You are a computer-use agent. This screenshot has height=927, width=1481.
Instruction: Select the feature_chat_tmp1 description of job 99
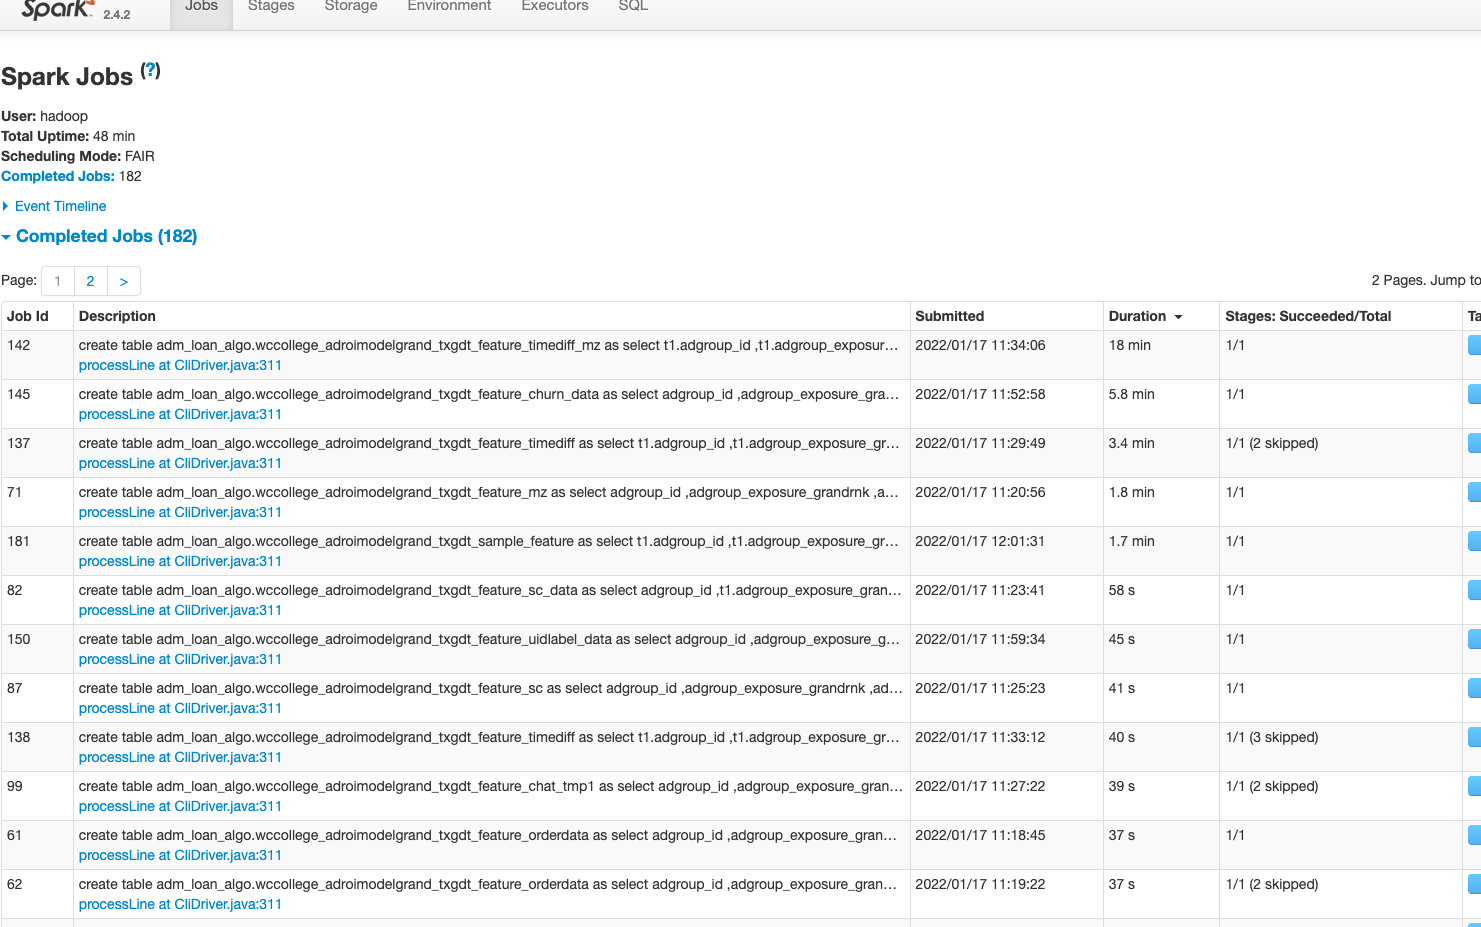[490, 786]
